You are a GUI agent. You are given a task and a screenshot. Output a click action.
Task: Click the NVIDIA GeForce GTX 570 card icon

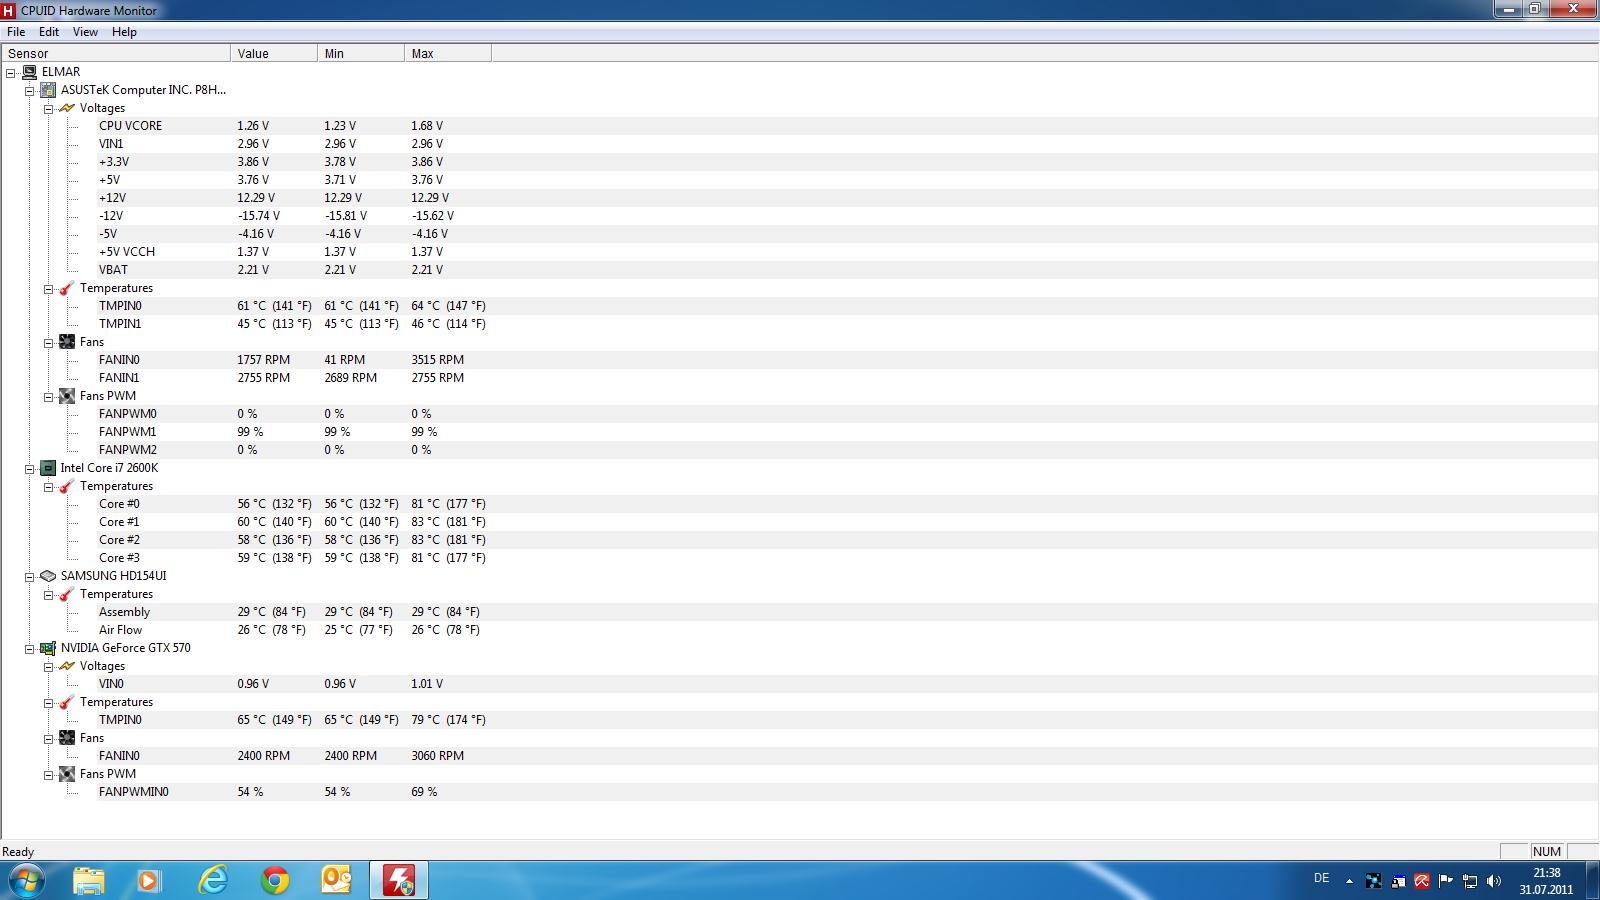pyautogui.click(x=48, y=648)
